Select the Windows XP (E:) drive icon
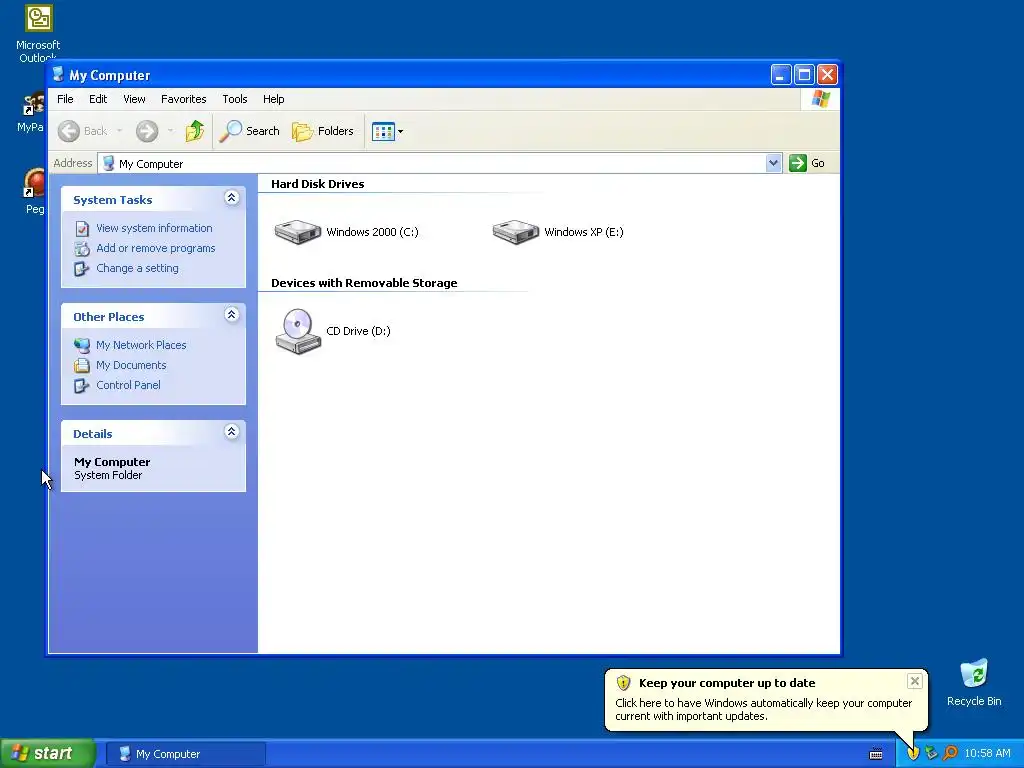The height and width of the screenshot is (768, 1024). pyautogui.click(x=515, y=232)
